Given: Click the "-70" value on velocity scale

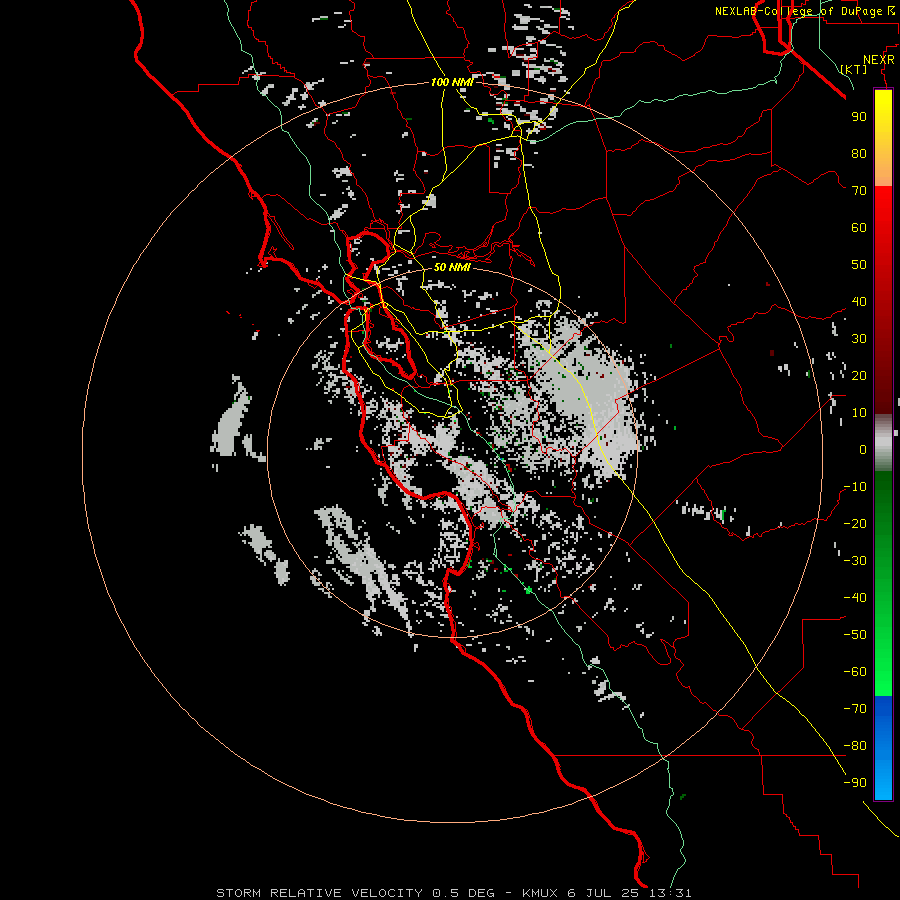Looking at the screenshot, I should [855, 709].
